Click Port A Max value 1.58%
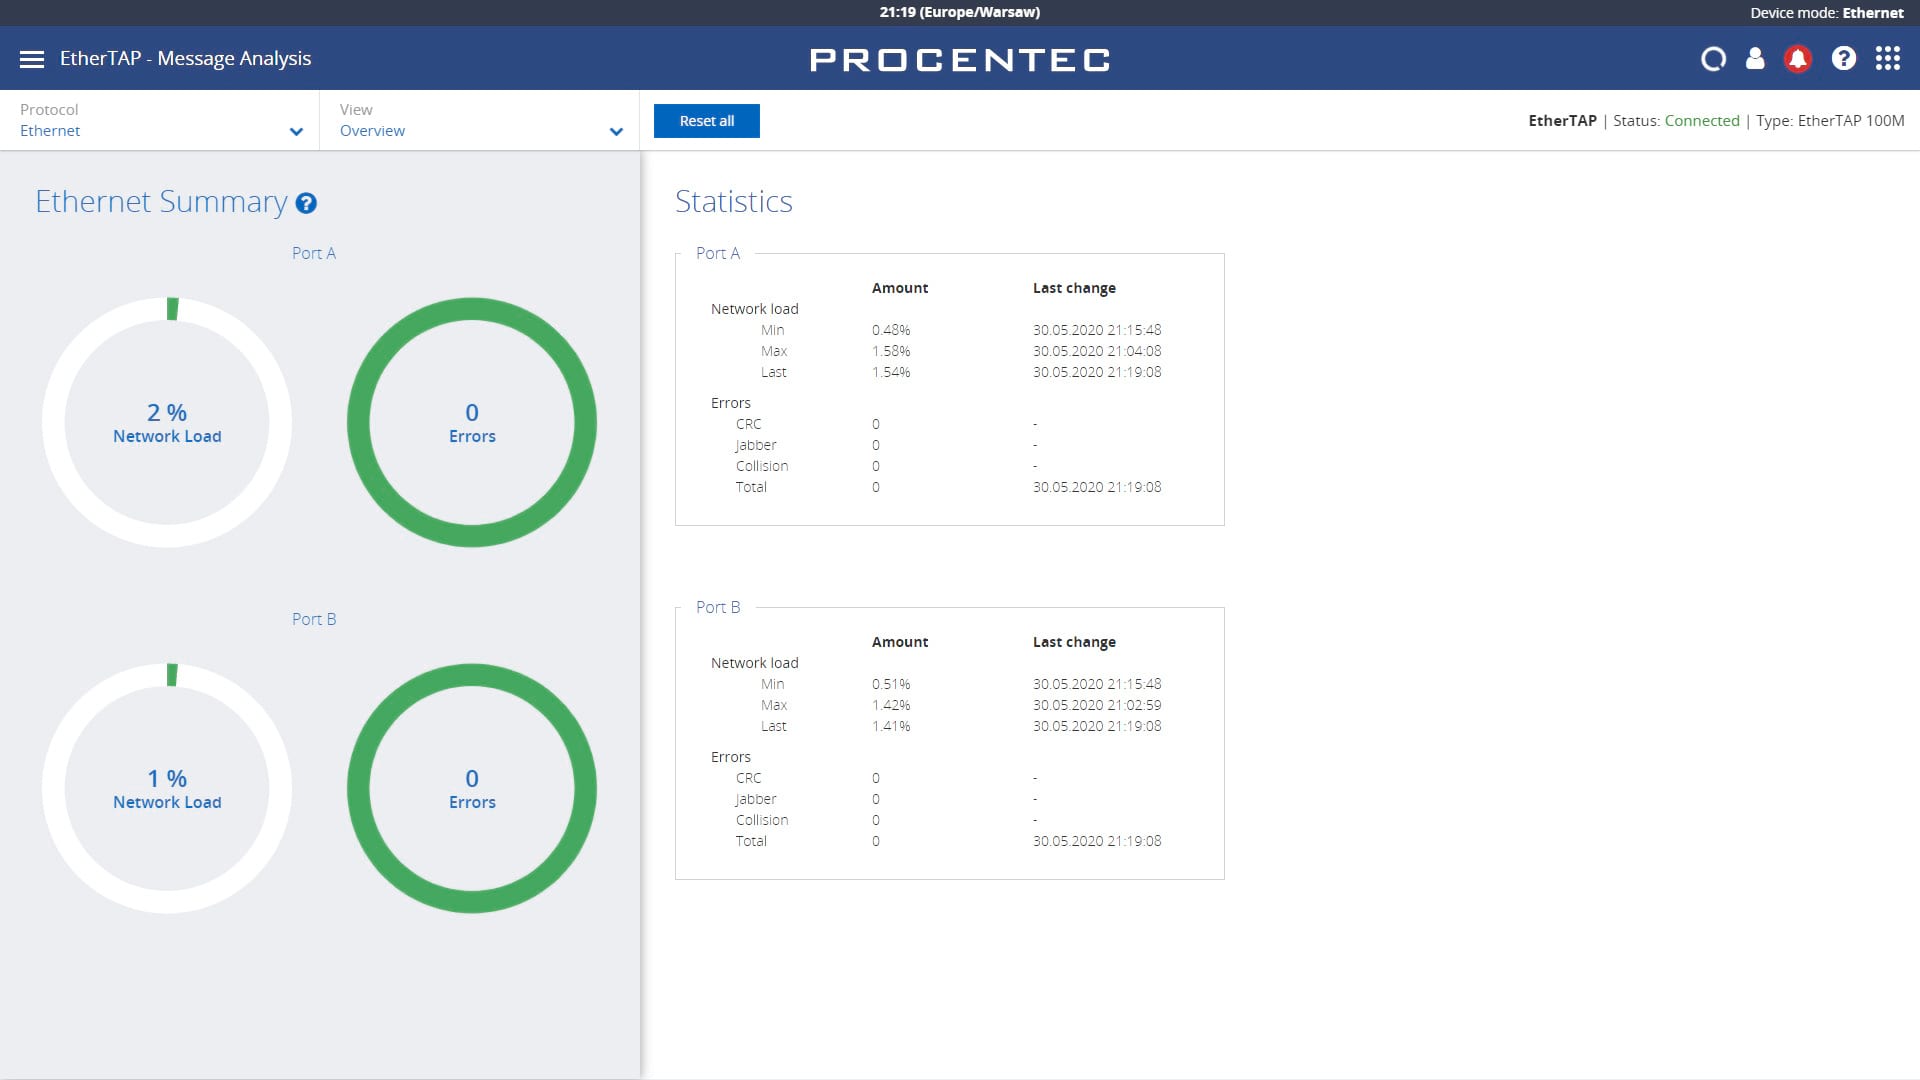 [x=891, y=351]
